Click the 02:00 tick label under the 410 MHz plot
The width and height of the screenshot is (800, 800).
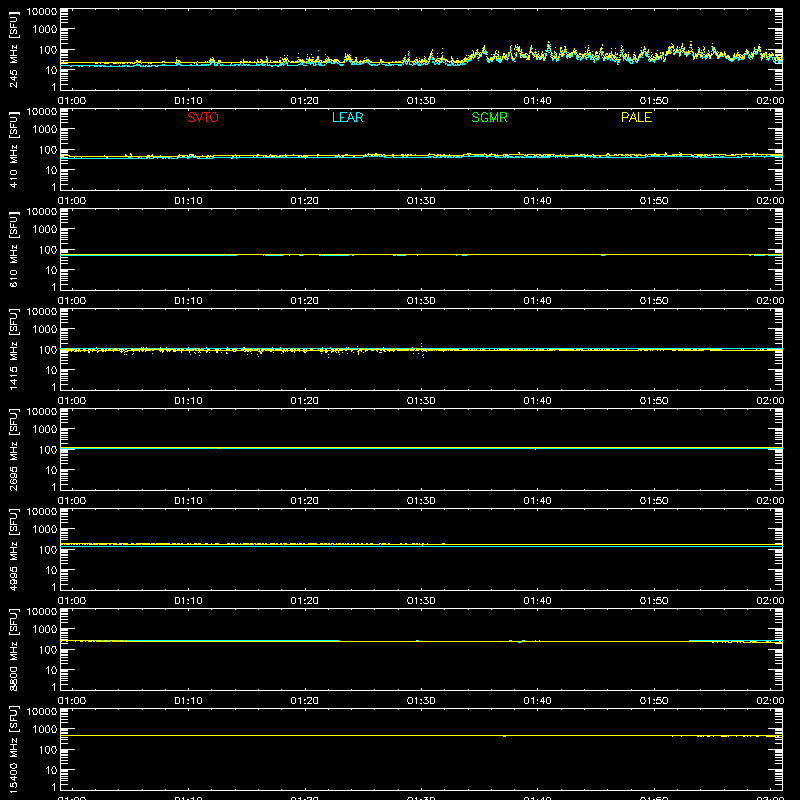(770, 201)
